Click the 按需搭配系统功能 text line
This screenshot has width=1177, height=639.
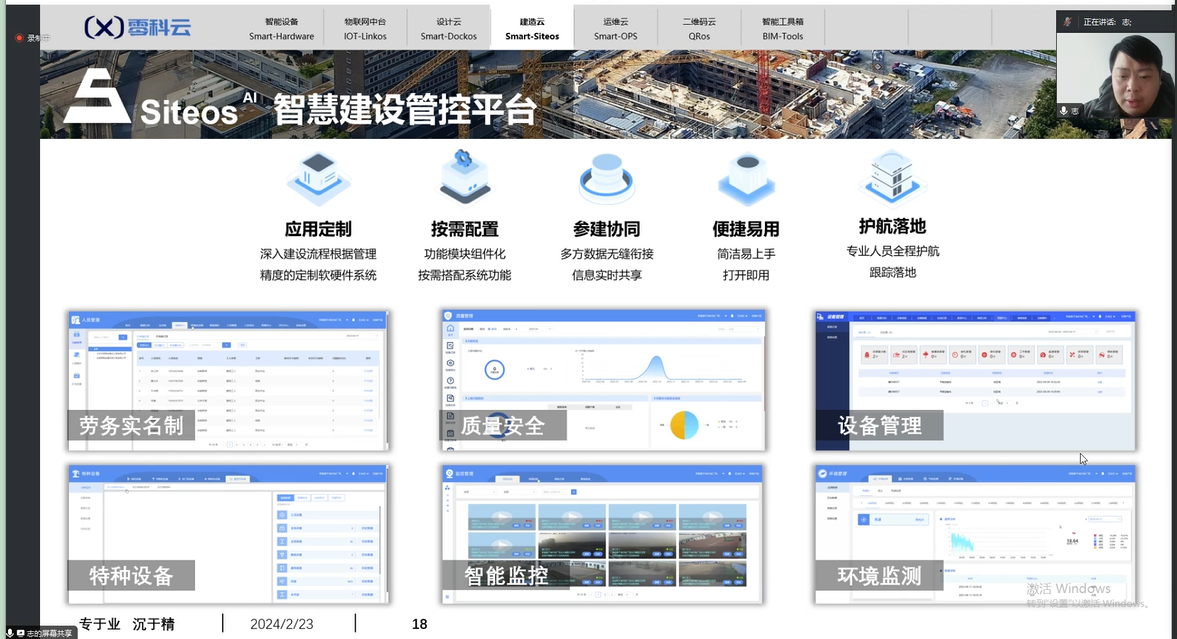(x=465, y=275)
